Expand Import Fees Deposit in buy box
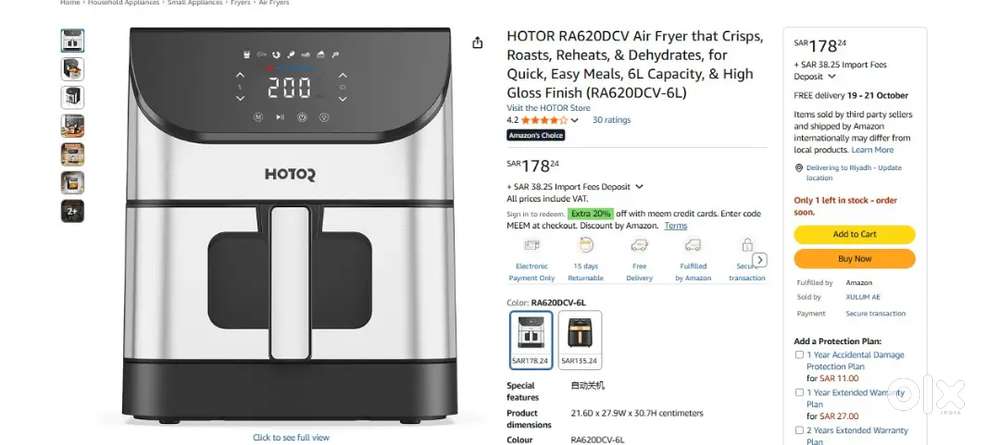The image size is (1000, 445). (832, 77)
